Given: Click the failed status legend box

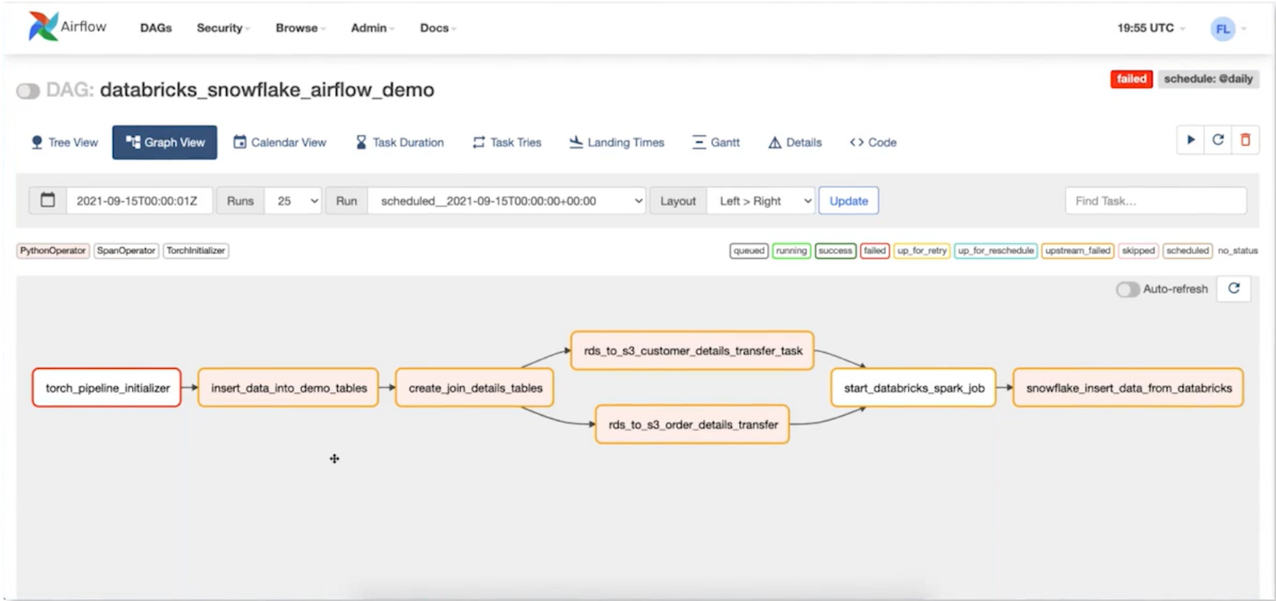Looking at the screenshot, I should pos(875,251).
